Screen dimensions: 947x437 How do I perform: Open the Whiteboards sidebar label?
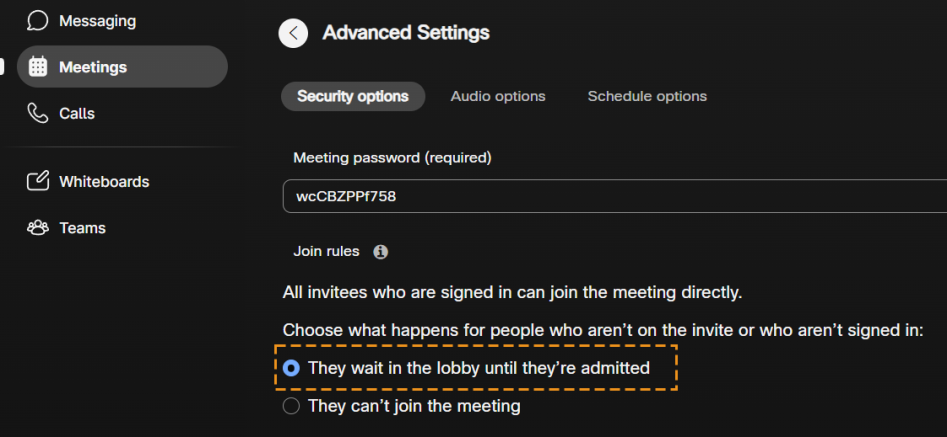tap(104, 181)
